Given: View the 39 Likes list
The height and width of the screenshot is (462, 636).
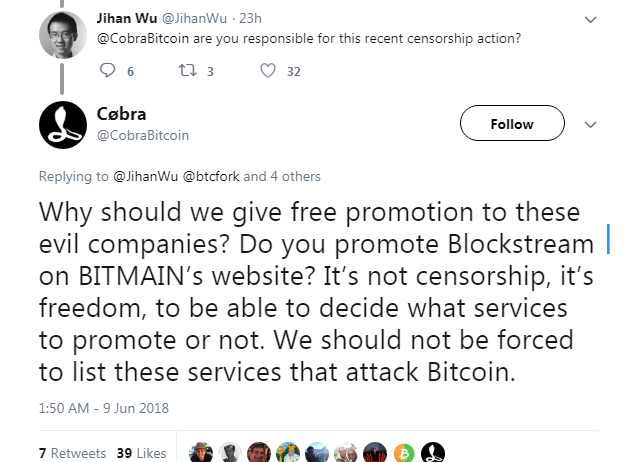Looking at the screenshot, I should pyautogui.click(x=141, y=453).
